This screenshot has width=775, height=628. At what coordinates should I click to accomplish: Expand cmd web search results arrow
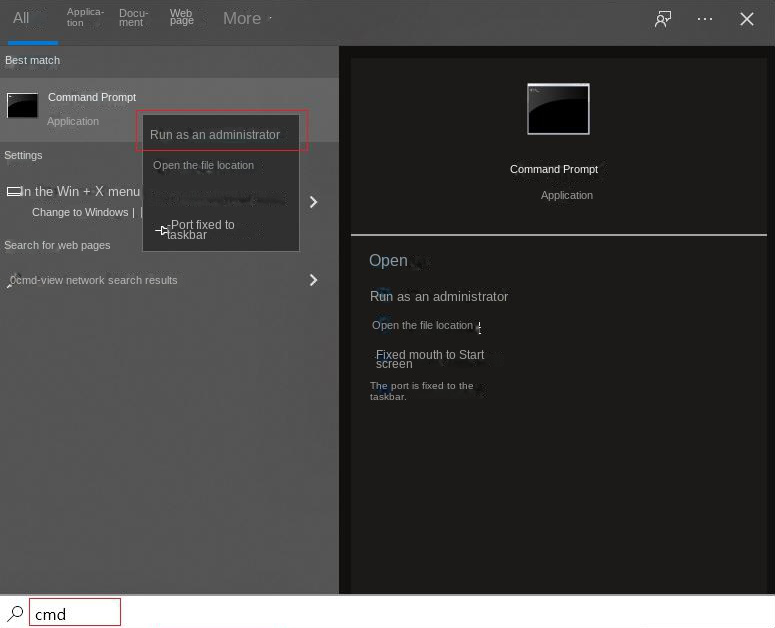click(313, 280)
